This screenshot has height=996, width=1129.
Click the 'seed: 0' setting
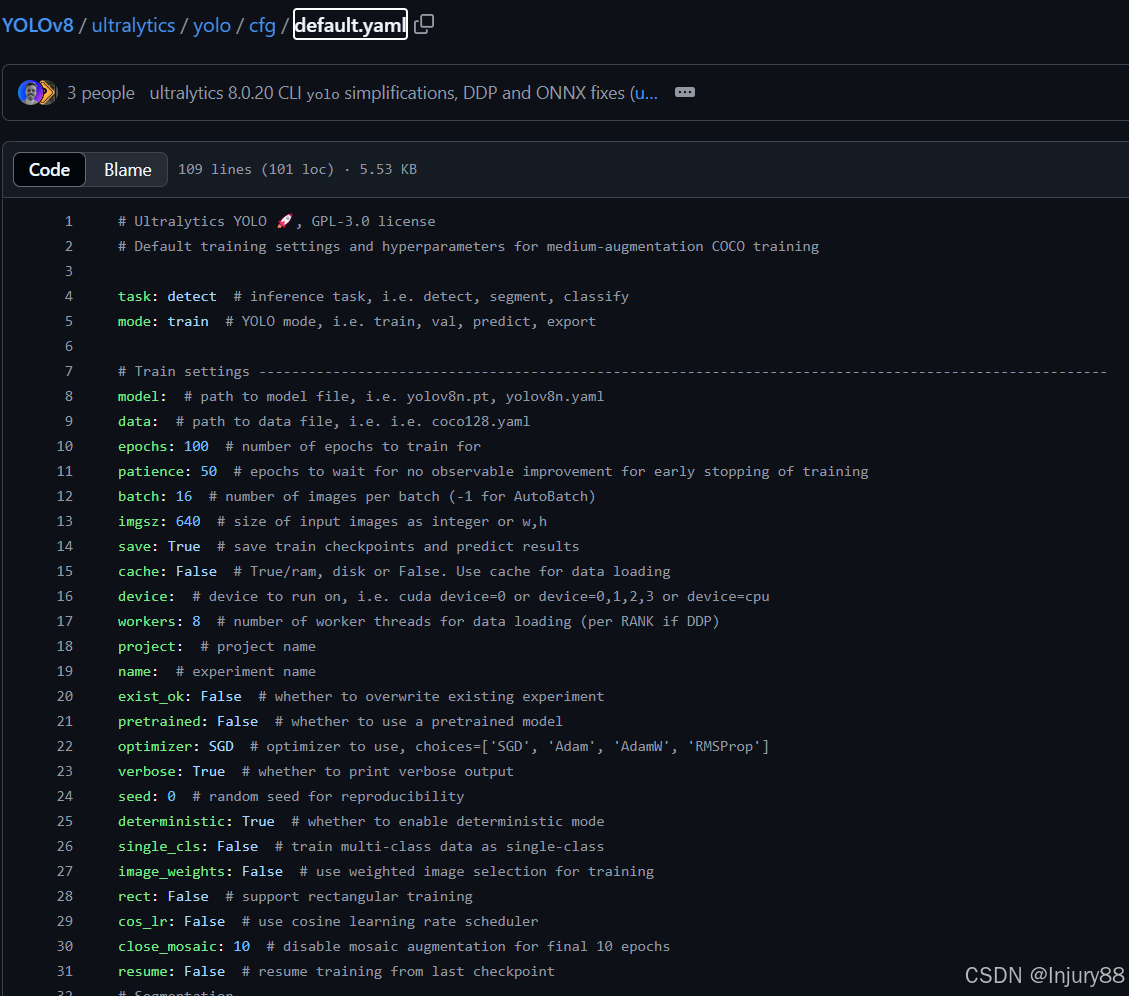pos(146,796)
